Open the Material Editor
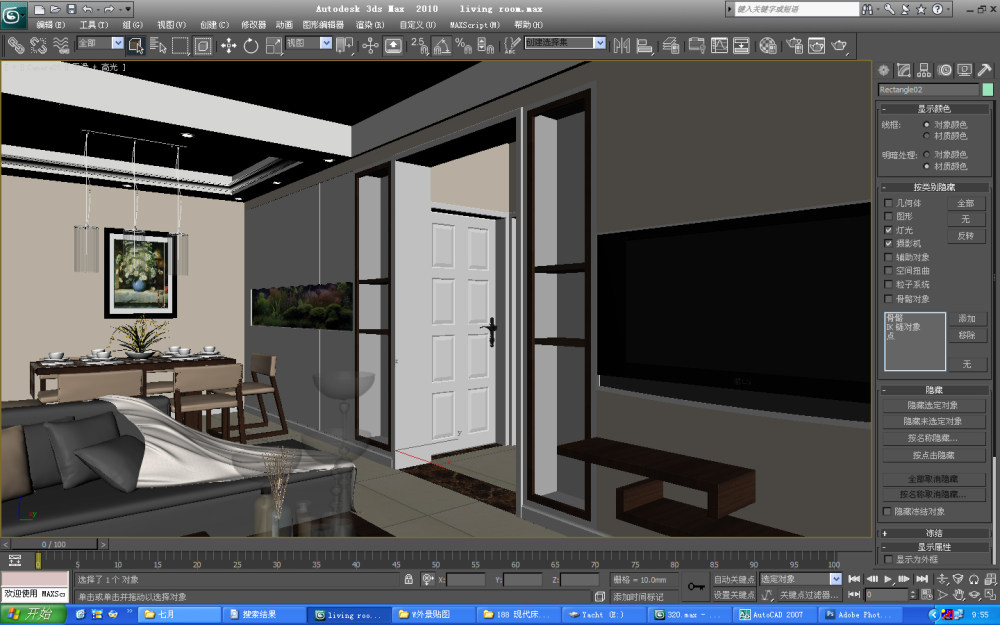Screen dimensions: 1000x625 (768, 45)
